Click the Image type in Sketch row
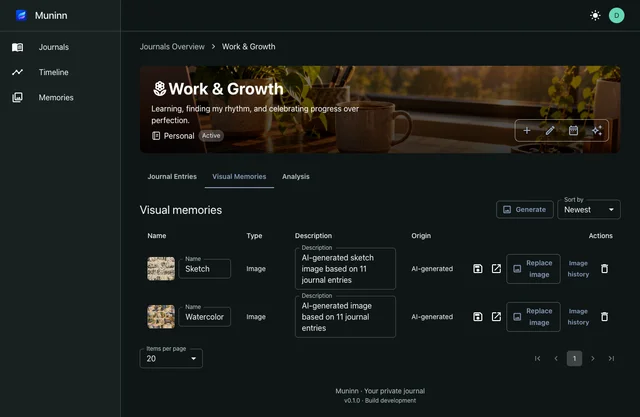640x417 pixels. [x=256, y=268]
